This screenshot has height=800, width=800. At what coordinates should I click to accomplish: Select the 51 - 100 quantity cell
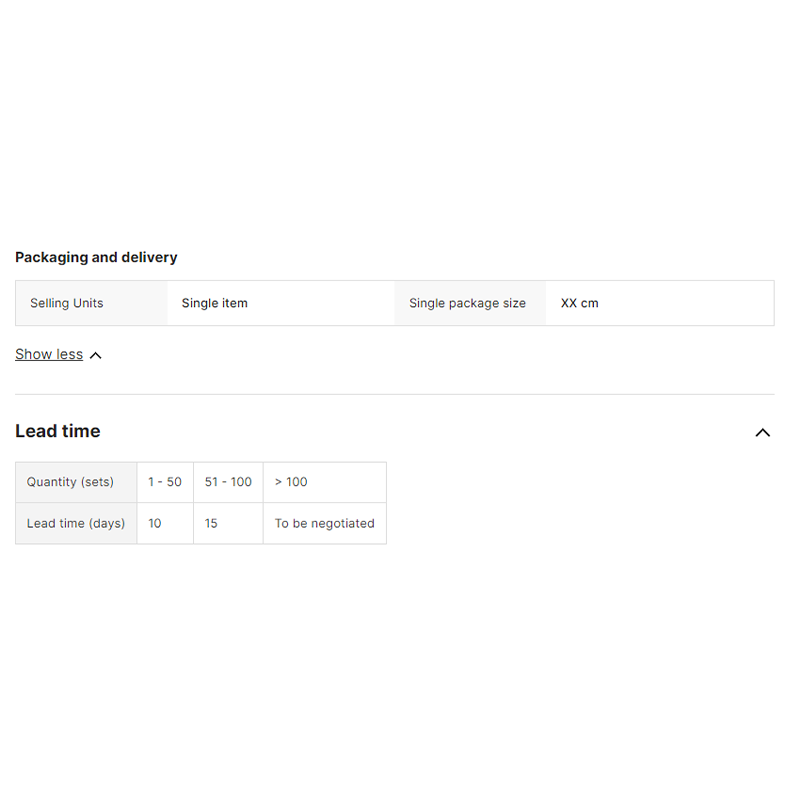coord(229,482)
